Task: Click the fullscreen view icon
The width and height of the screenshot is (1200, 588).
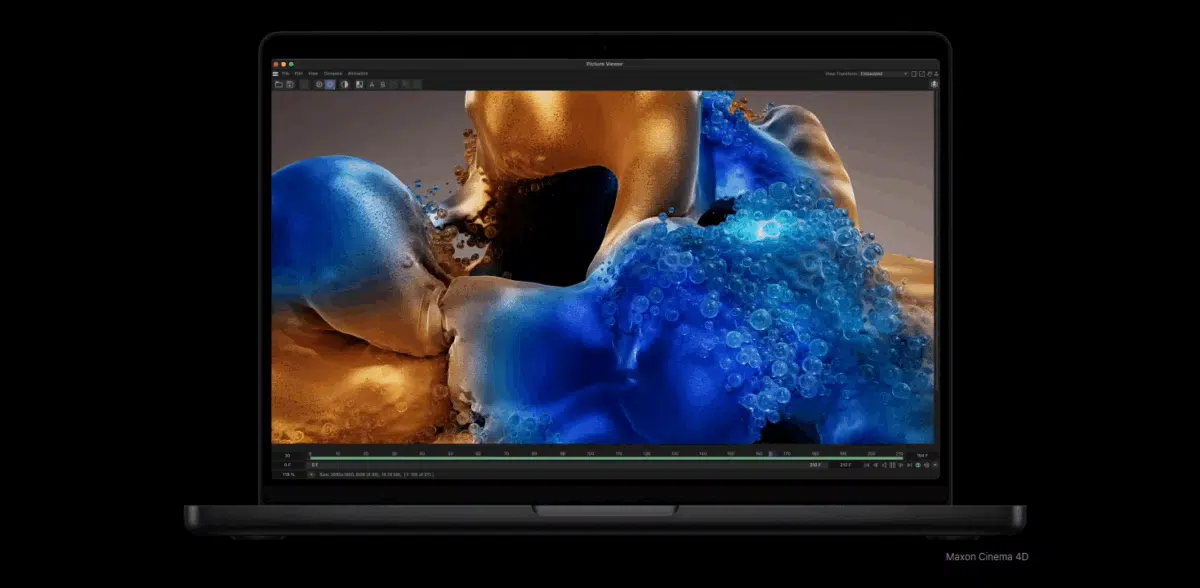Action: click(x=913, y=73)
